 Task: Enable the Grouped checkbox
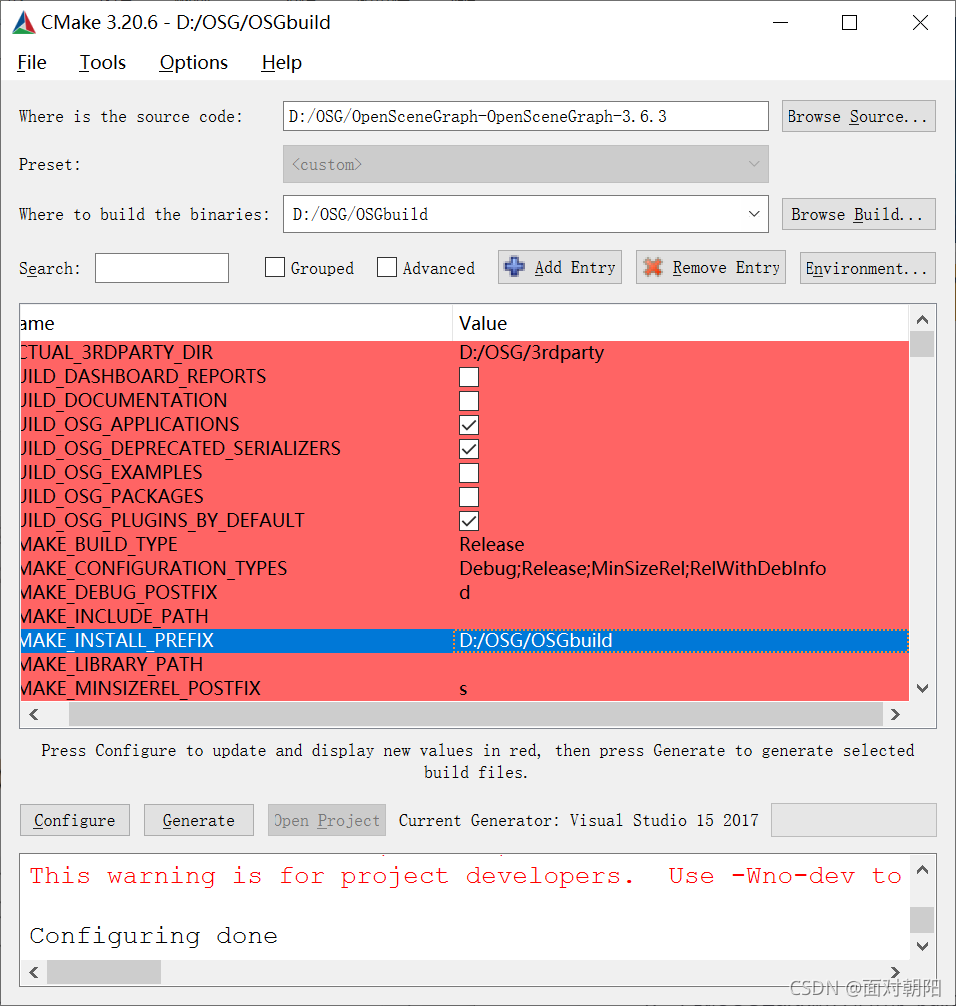tap(275, 268)
